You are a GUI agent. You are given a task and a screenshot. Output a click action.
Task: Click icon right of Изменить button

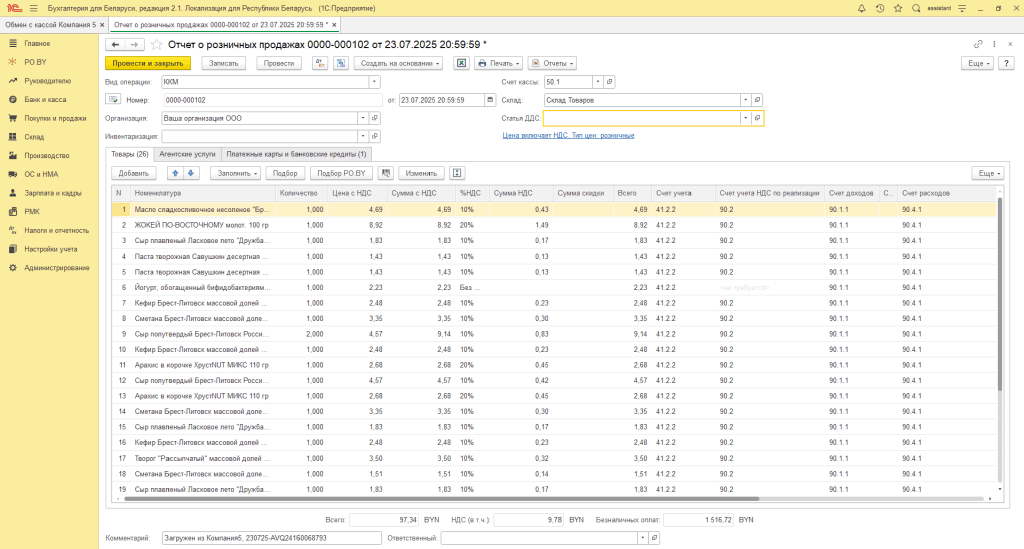(x=457, y=173)
